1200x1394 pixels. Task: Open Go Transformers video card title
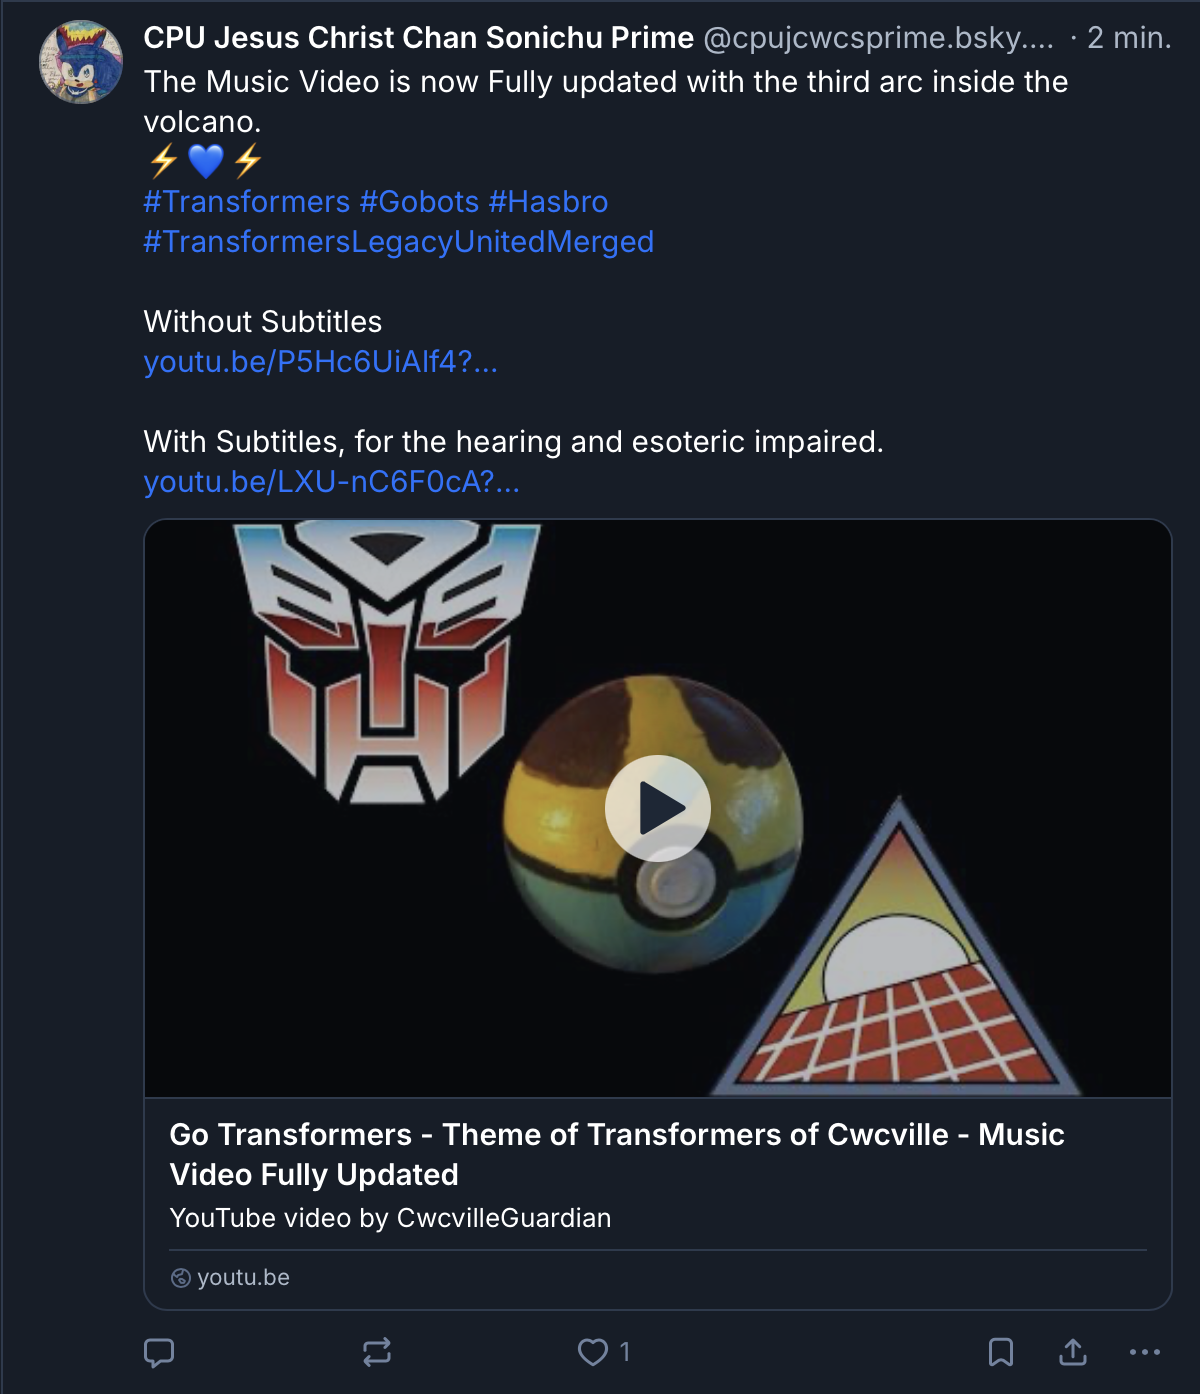pyautogui.click(x=617, y=1154)
